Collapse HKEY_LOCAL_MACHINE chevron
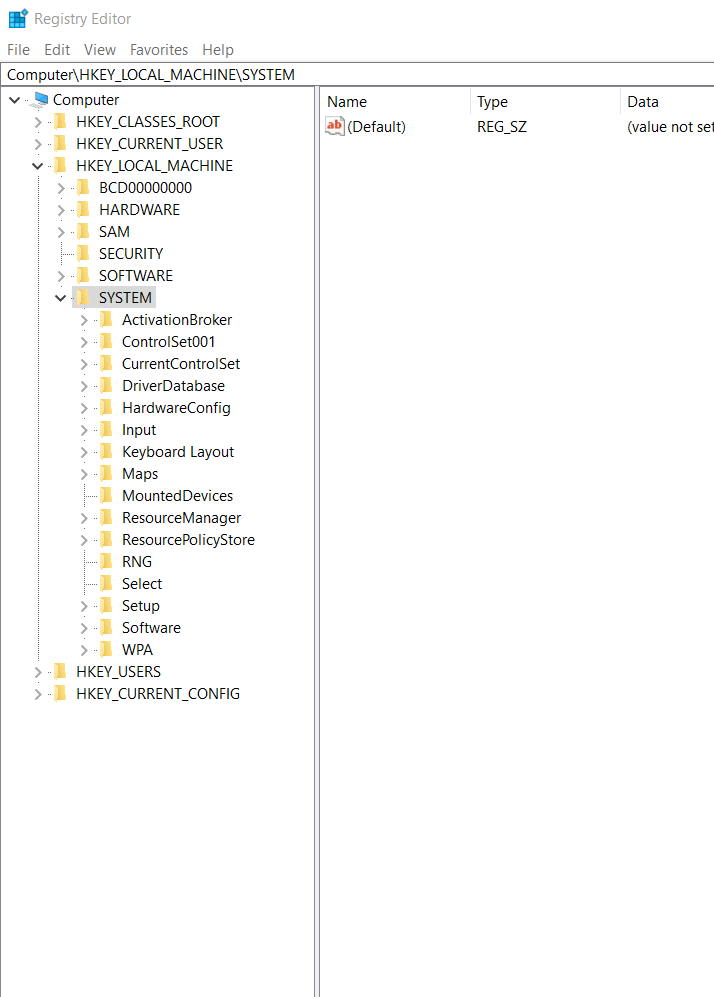Screen dimensions: 714x997 click(38, 166)
